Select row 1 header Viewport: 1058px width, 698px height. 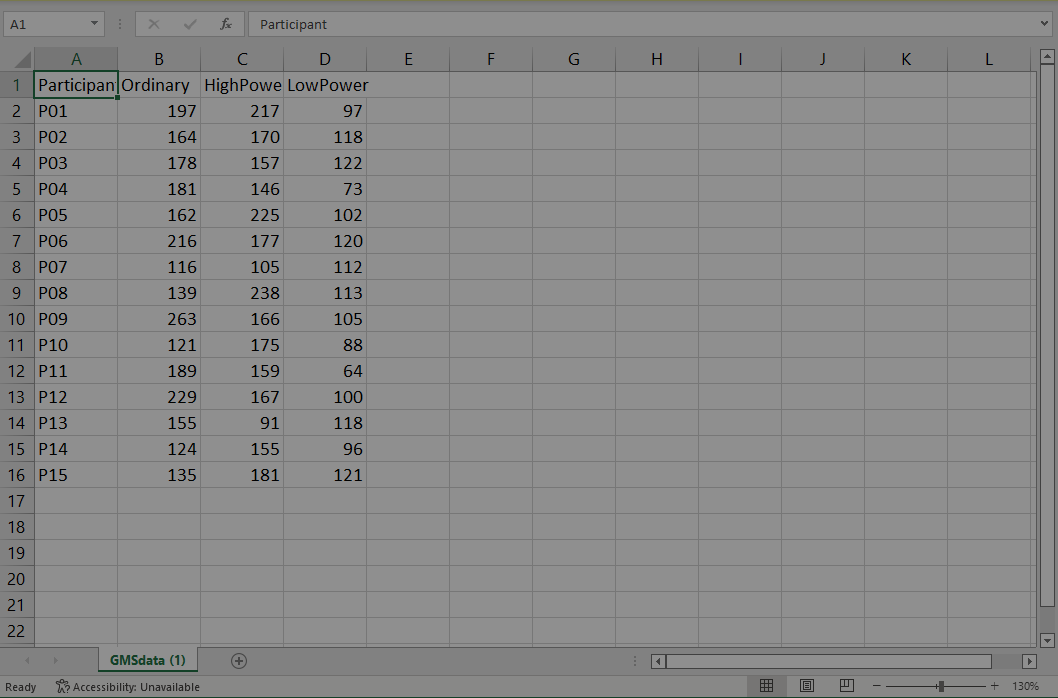tap(17, 85)
